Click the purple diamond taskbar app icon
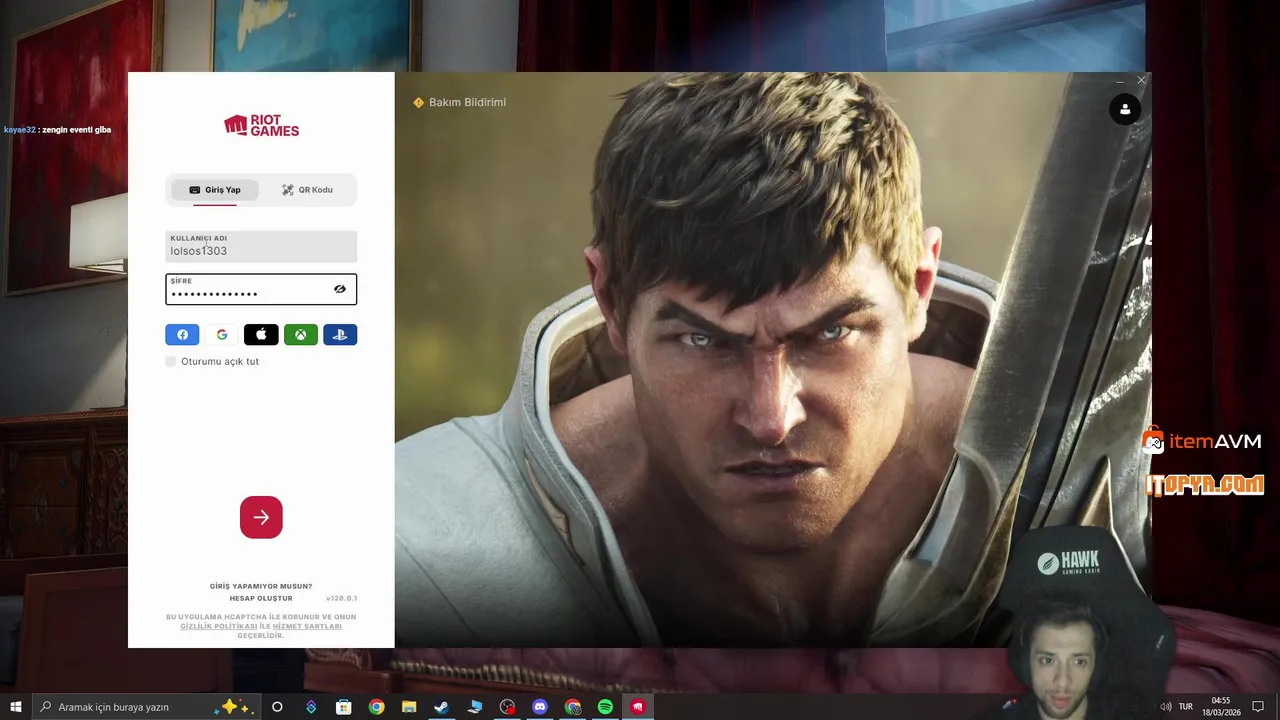 coord(311,707)
